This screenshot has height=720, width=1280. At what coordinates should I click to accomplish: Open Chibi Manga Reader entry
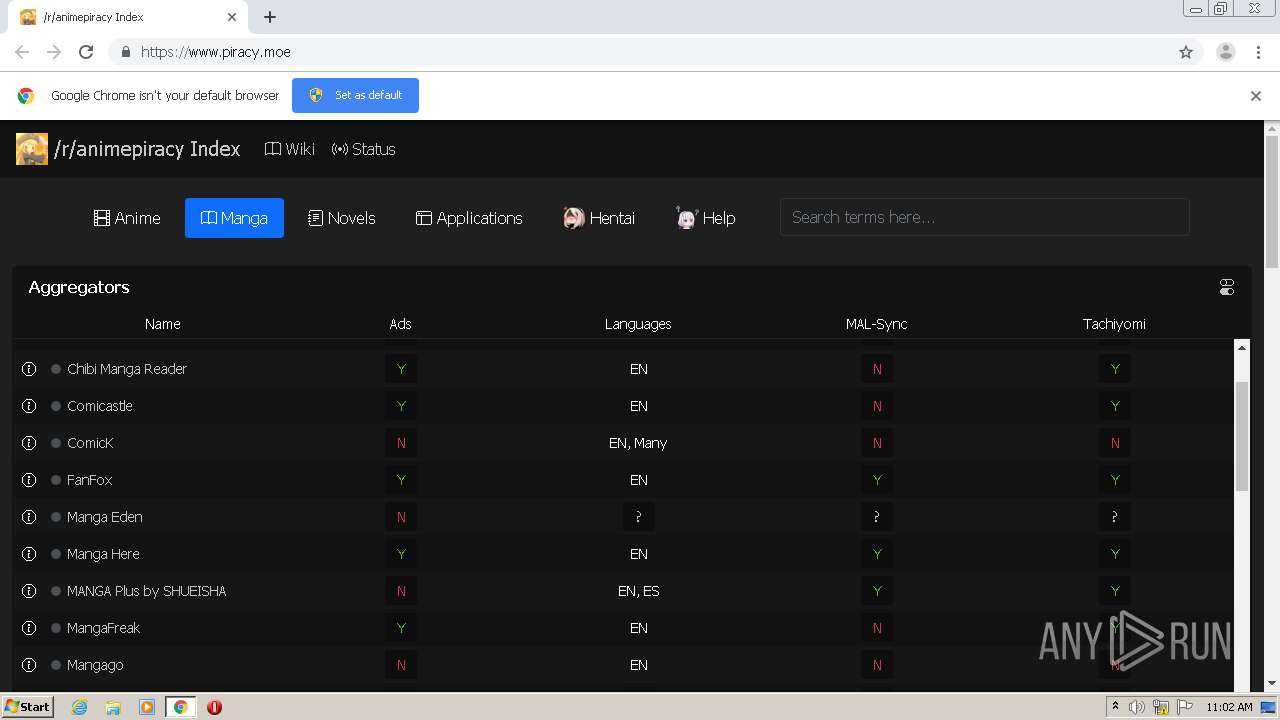point(127,369)
